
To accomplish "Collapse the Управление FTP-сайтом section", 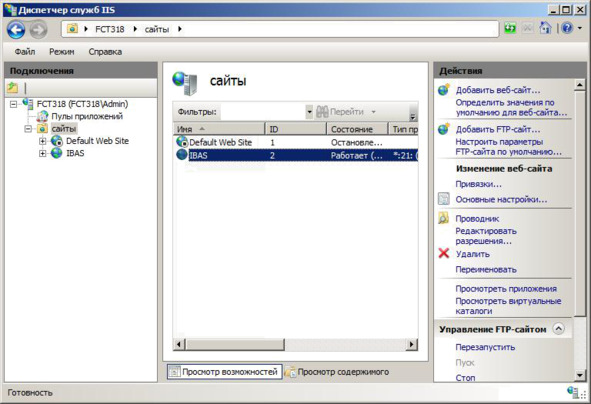I will pos(558,329).
